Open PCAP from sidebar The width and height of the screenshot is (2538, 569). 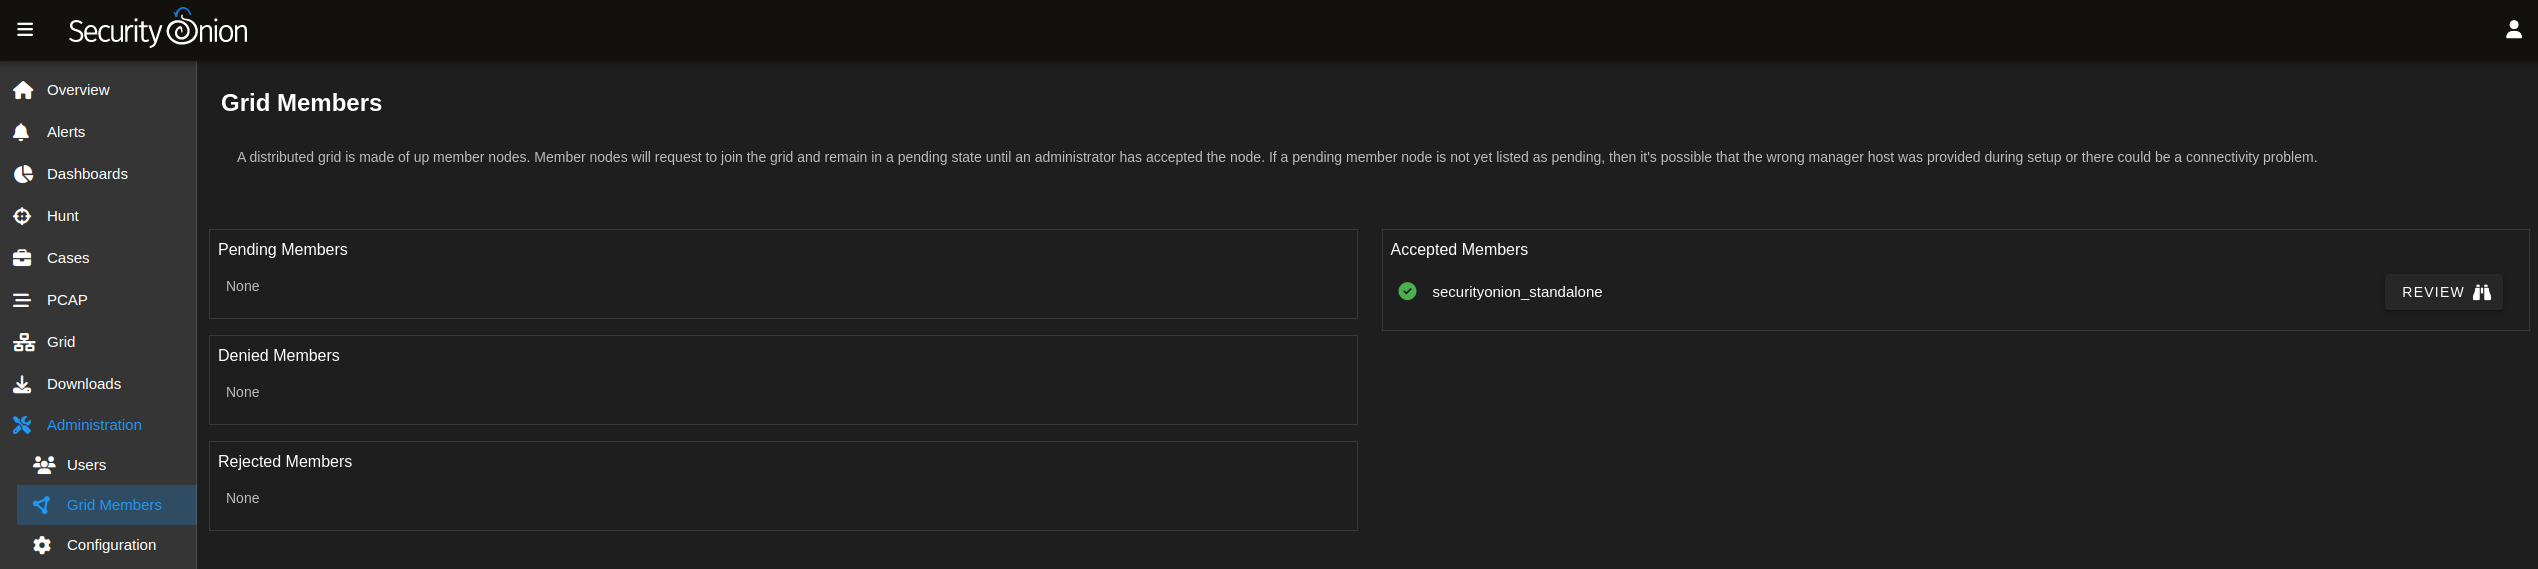(98, 300)
